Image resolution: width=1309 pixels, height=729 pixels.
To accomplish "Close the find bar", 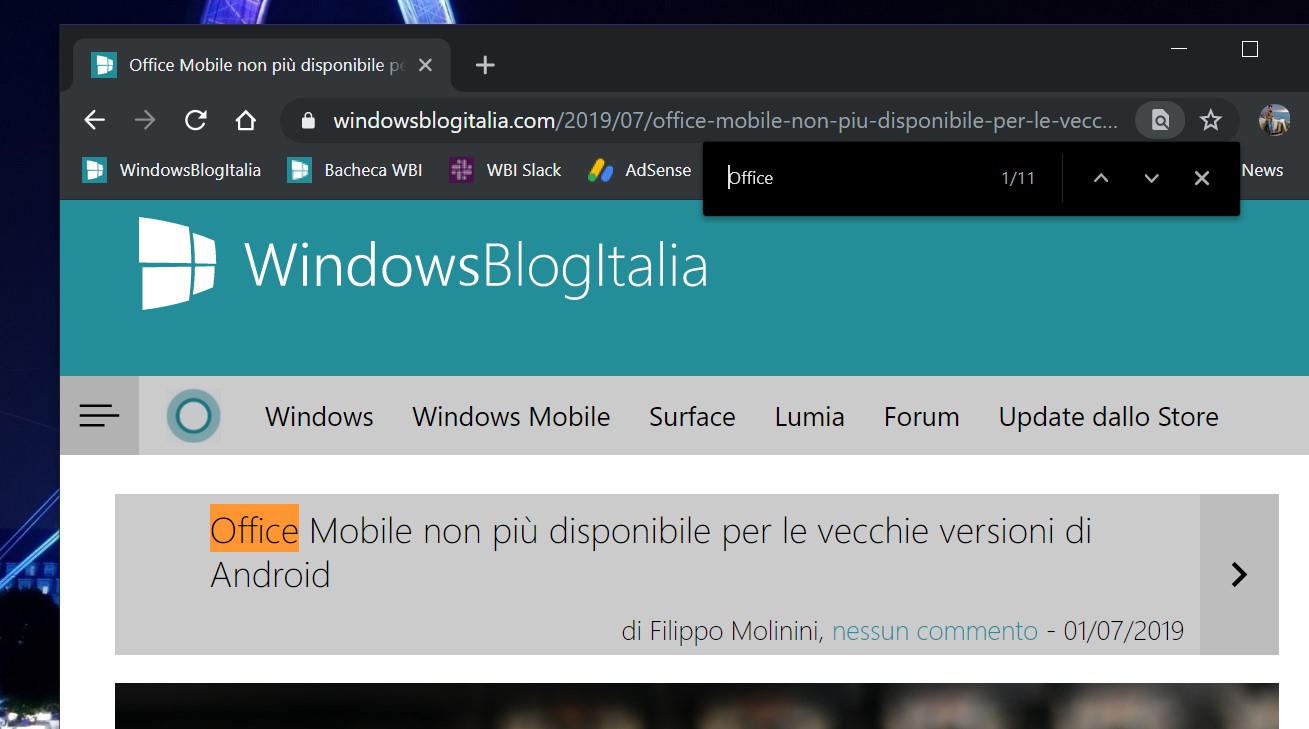I will point(1202,178).
